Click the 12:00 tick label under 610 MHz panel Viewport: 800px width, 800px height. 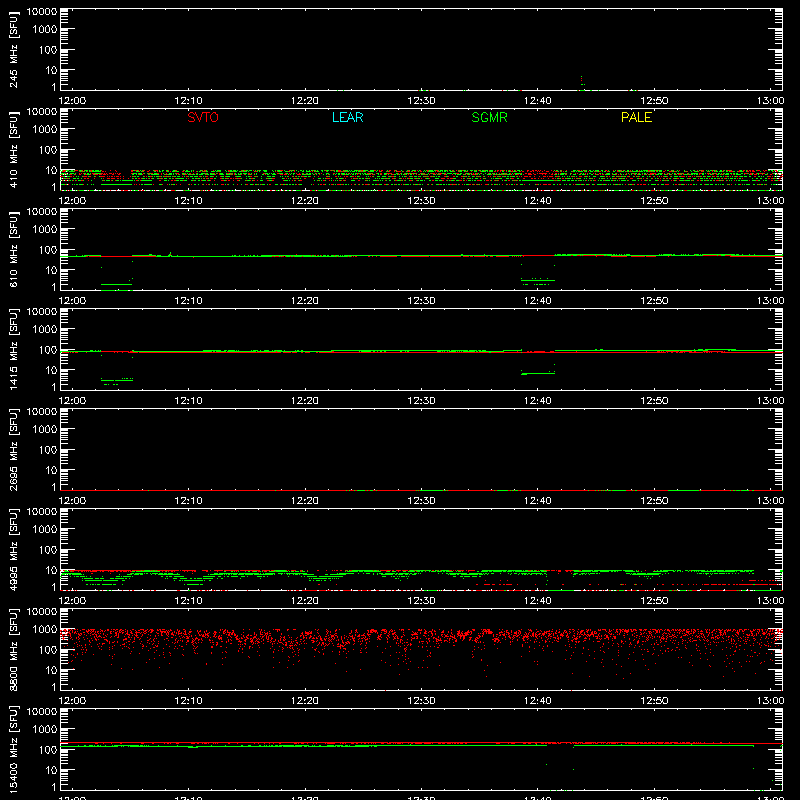click(72, 301)
